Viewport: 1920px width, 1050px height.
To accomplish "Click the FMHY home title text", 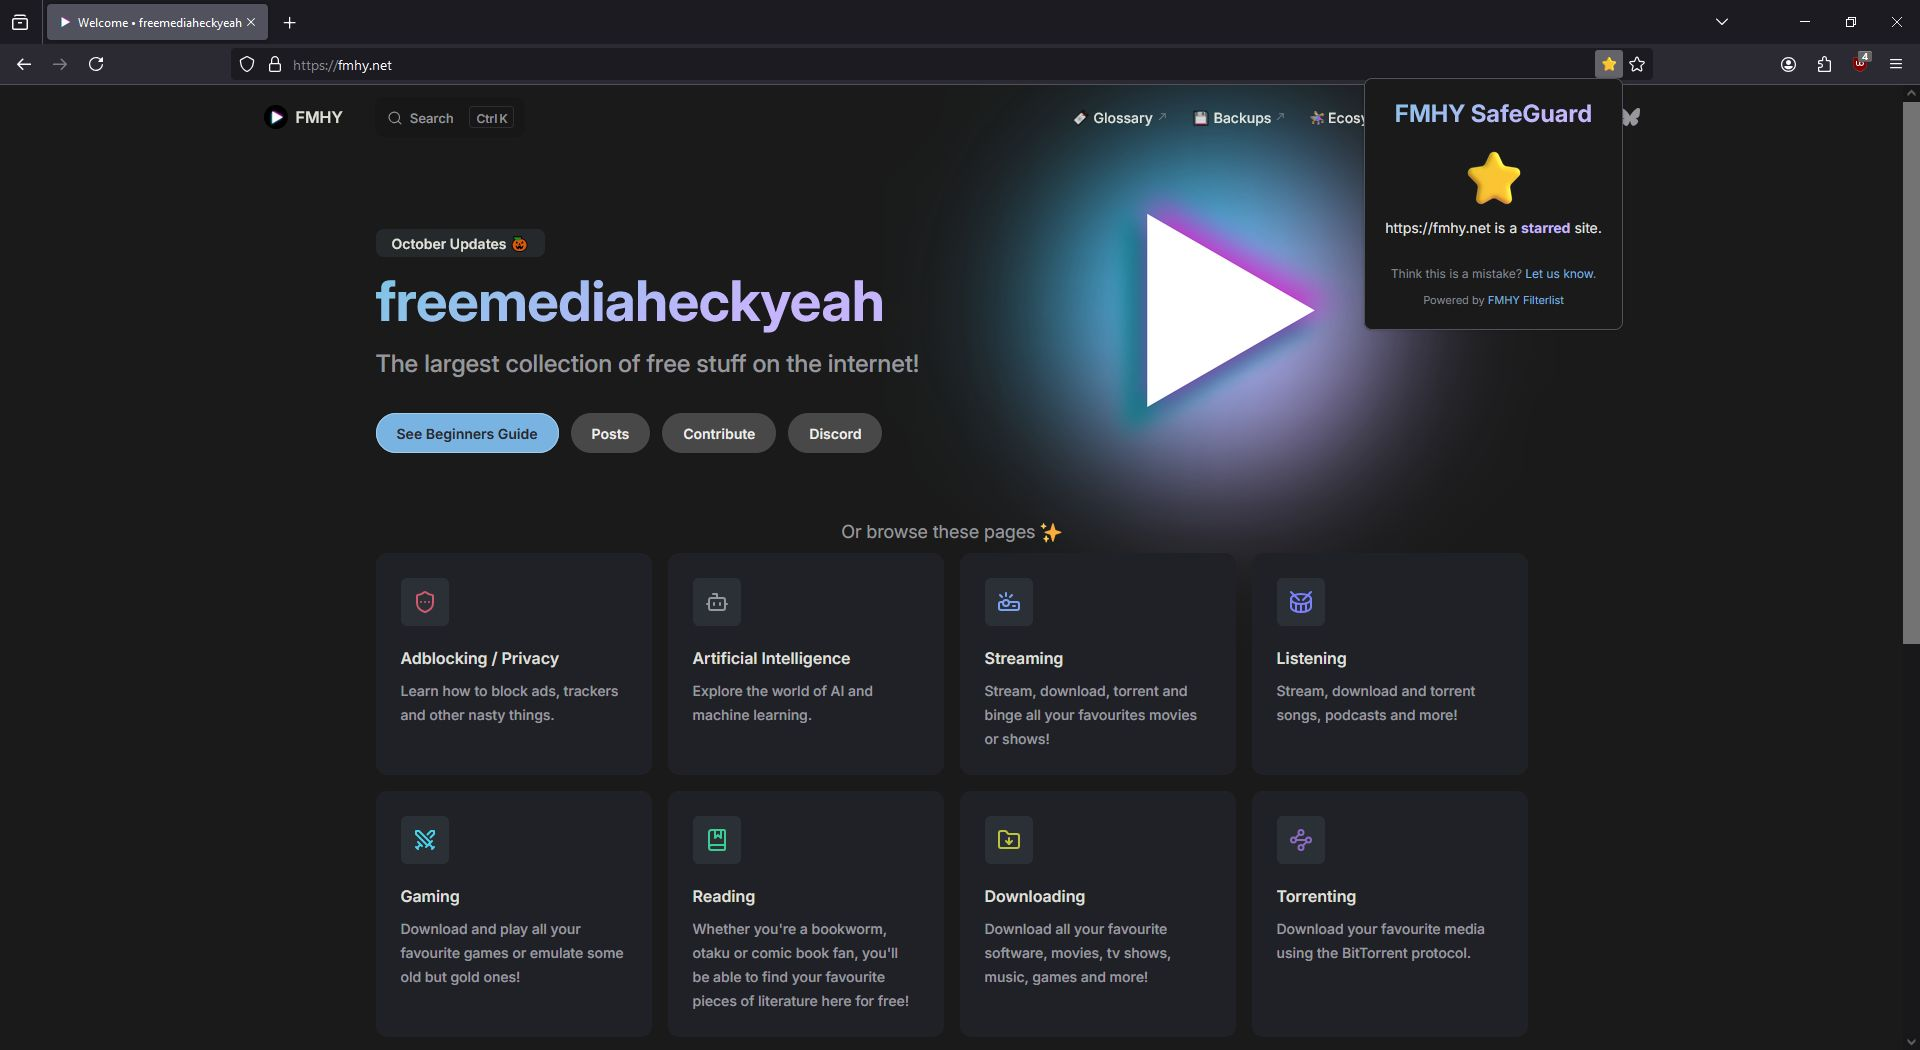I will tap(319, 117).
